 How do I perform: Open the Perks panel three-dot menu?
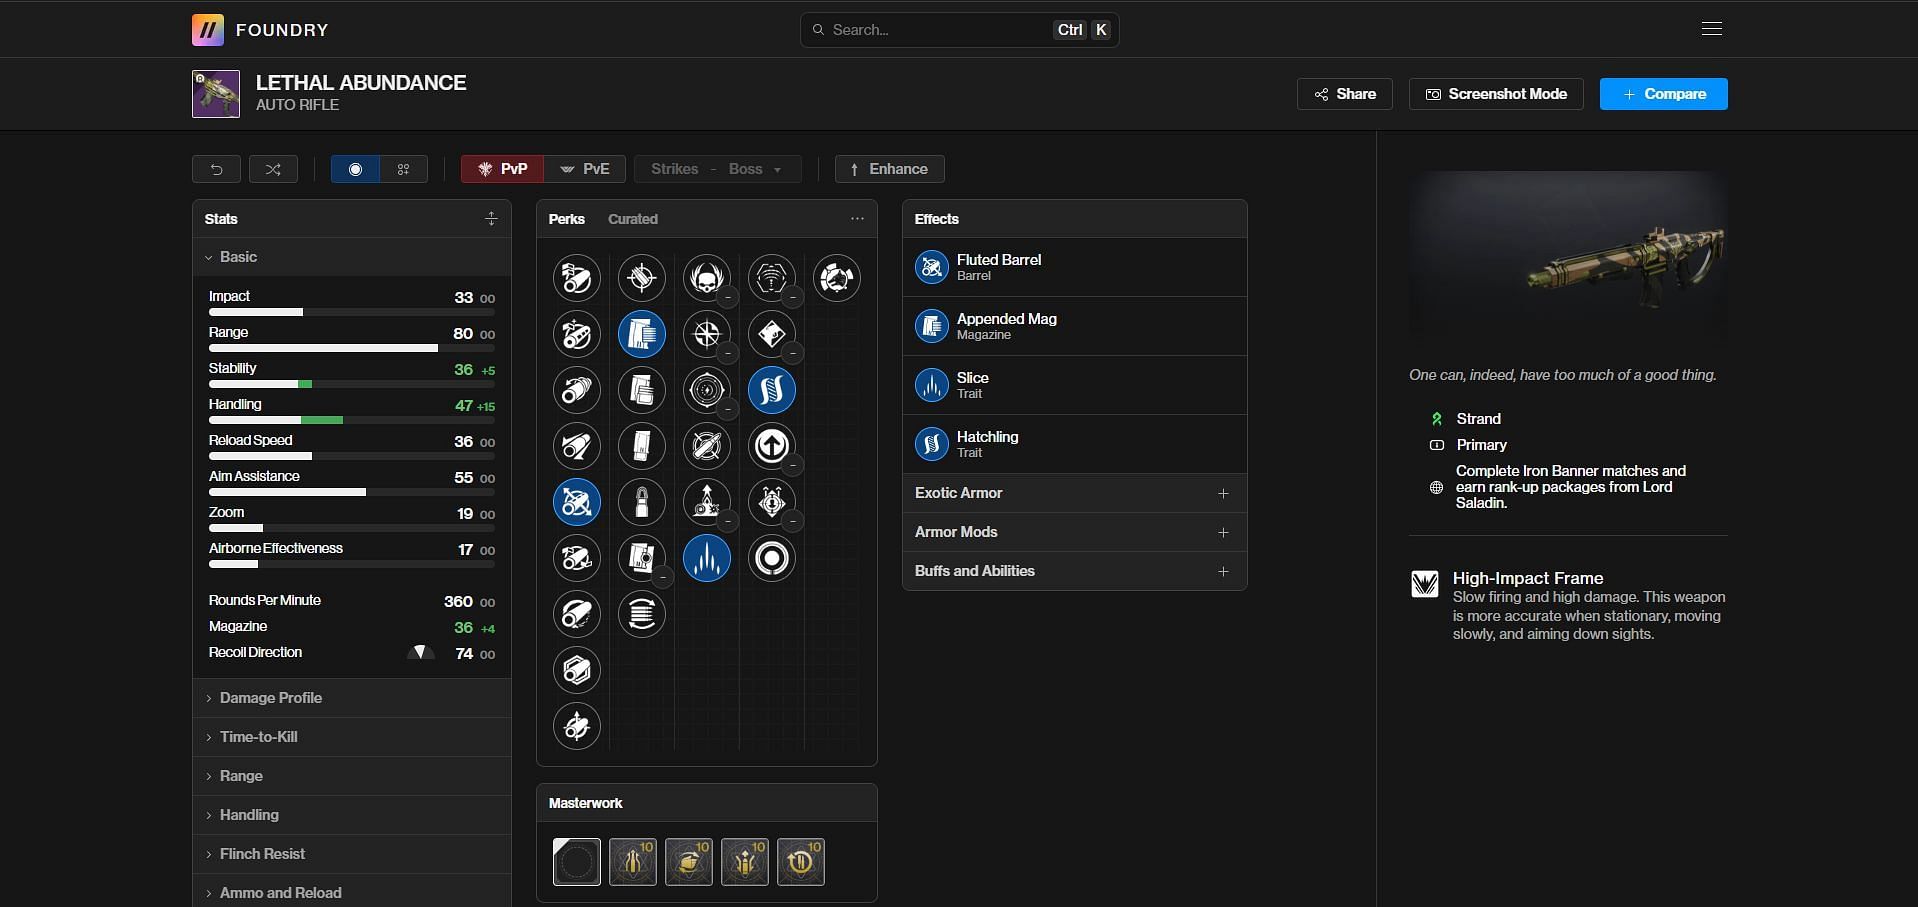click(x=857, y=218)
